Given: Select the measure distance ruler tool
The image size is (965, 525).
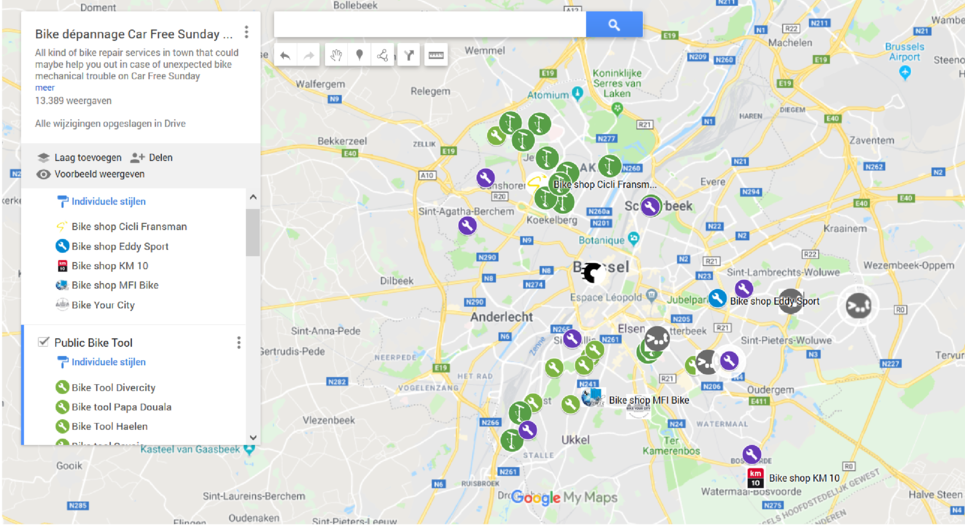Looking at the screenshot, I should pyautogui.click(x=436, y=56).
